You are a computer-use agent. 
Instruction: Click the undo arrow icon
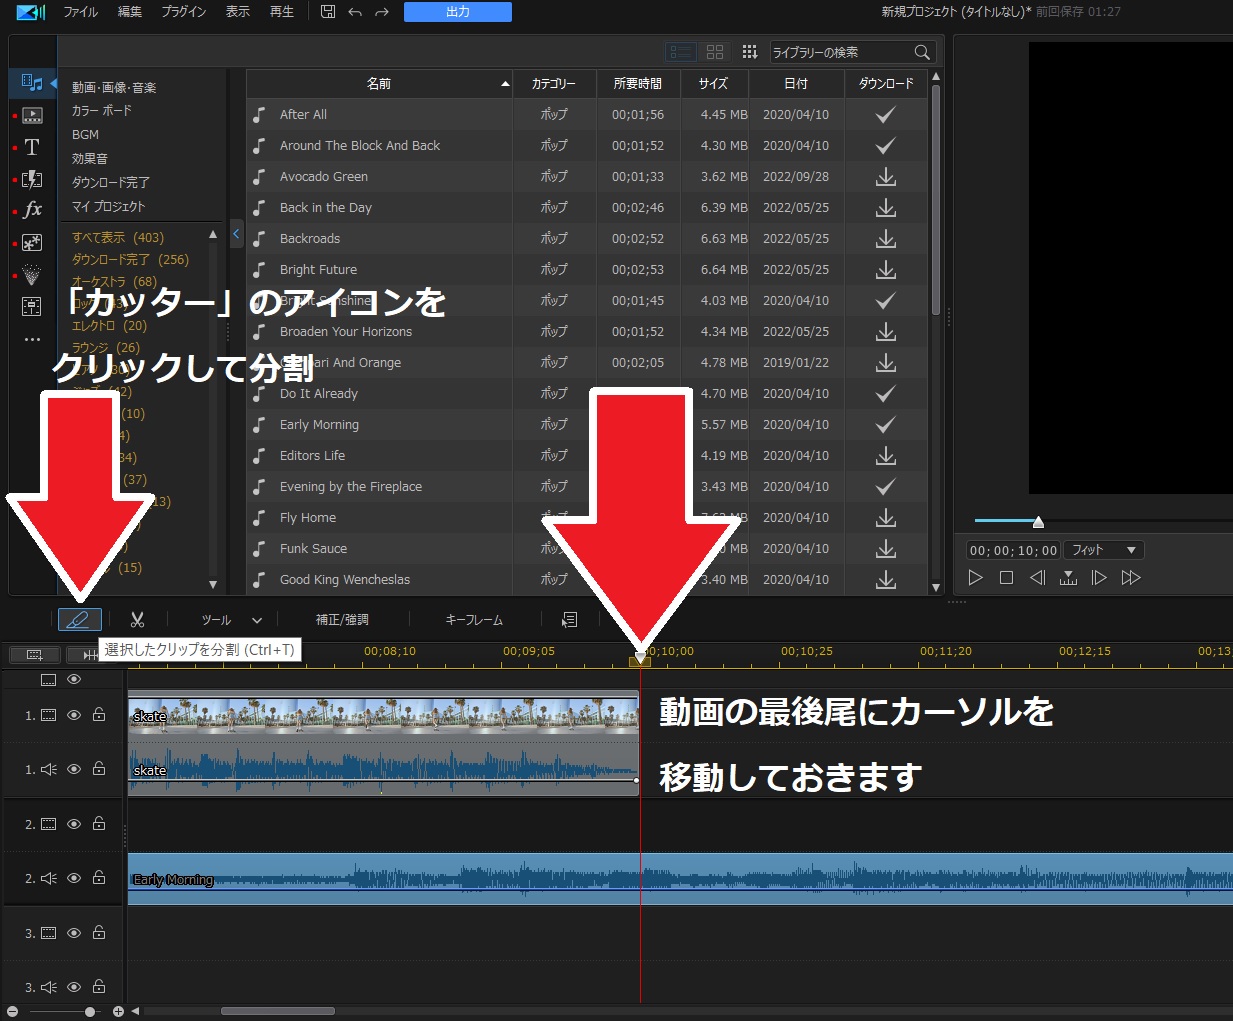(x=355, y=12)
